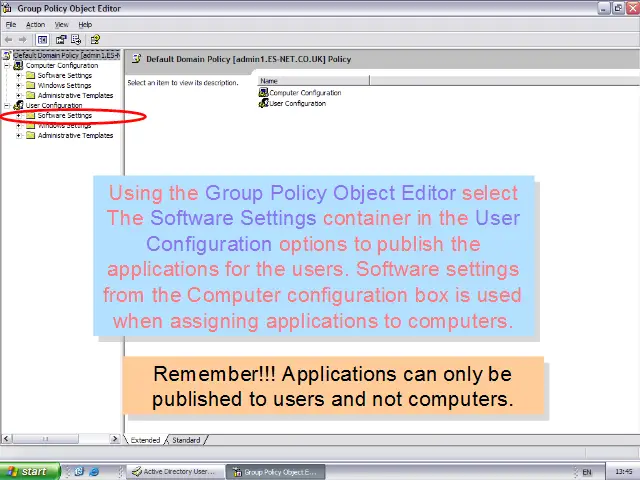
Task: Click the Help toolbar icon
Action: tap(95, 40)
